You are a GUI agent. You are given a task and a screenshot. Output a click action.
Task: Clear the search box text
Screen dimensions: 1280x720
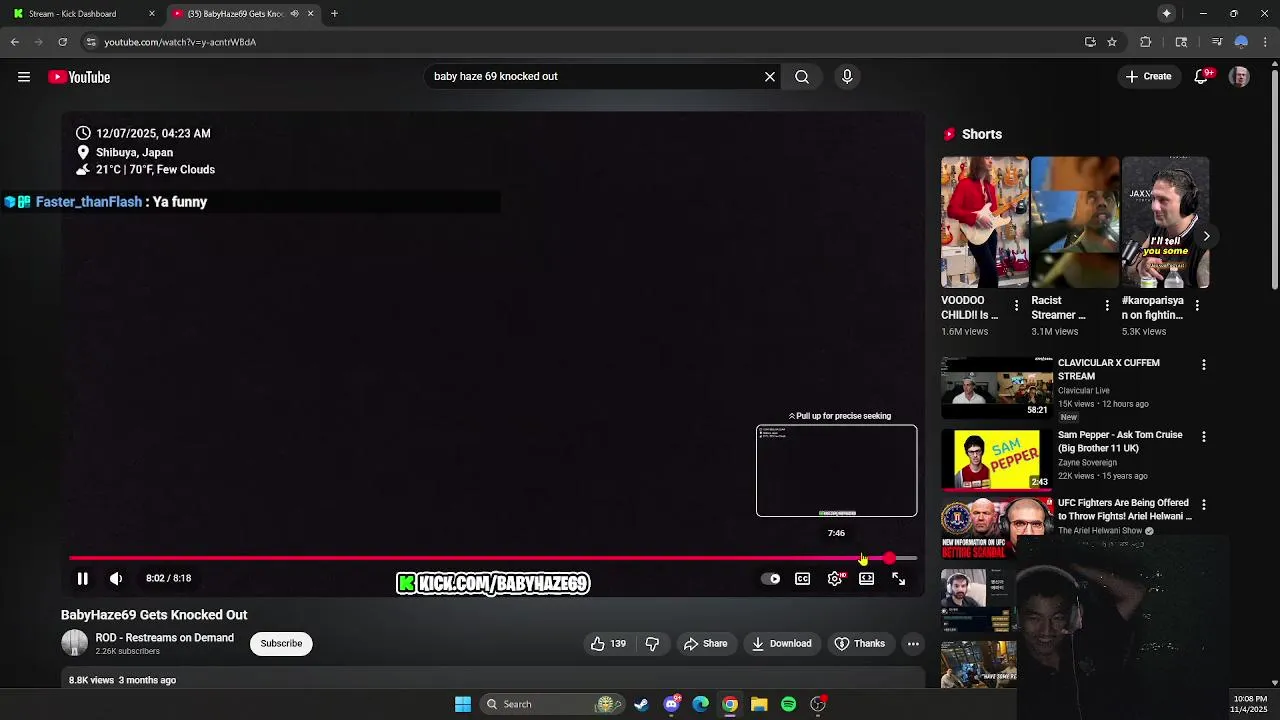click(770, 77)
